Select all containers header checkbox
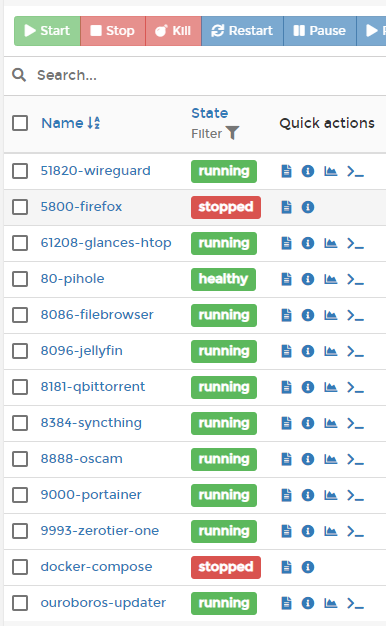The height and width of the screenshot is (626, 390). pyautogui.click(x=20, y=123)
